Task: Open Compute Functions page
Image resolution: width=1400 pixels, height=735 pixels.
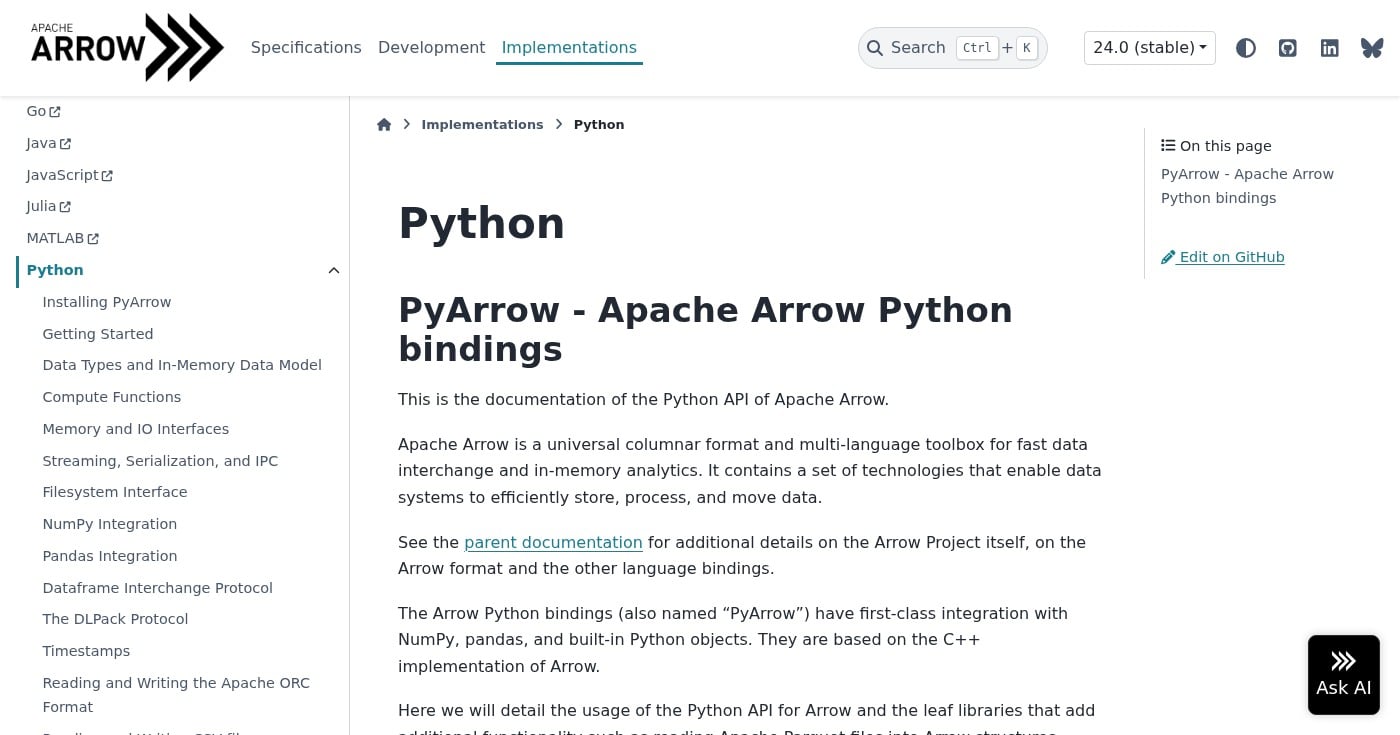Action: point(112,397)
